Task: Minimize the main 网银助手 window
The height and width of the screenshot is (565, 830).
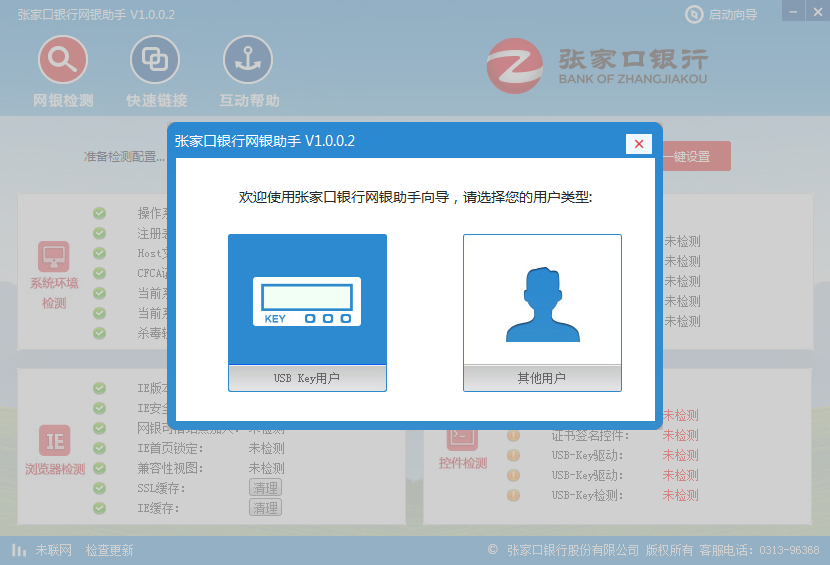Action: click(793, 11)
